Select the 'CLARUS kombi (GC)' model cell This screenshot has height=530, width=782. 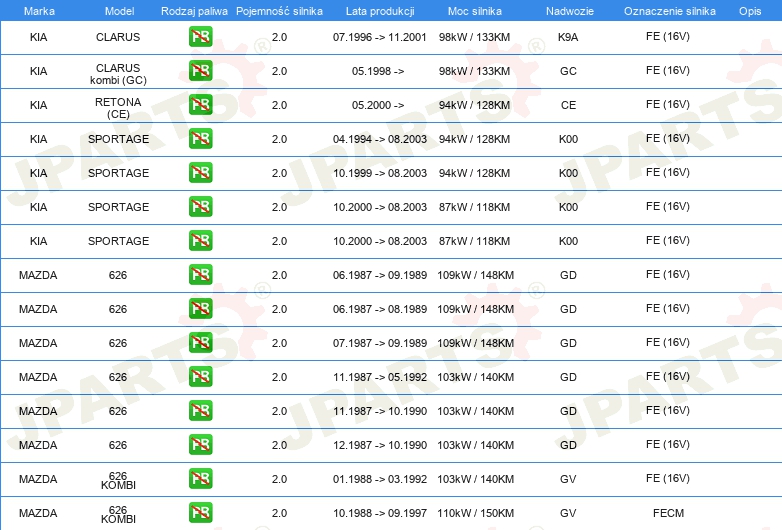pyautogui.click(x=118, y=74)
